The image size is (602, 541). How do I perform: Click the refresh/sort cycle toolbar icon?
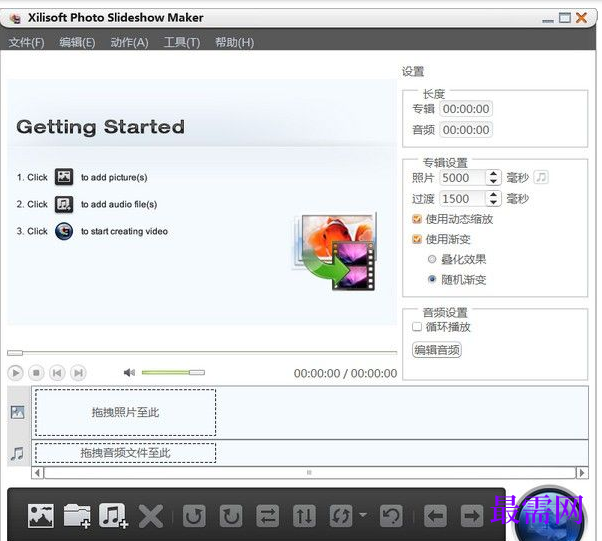tap(341, 516)
